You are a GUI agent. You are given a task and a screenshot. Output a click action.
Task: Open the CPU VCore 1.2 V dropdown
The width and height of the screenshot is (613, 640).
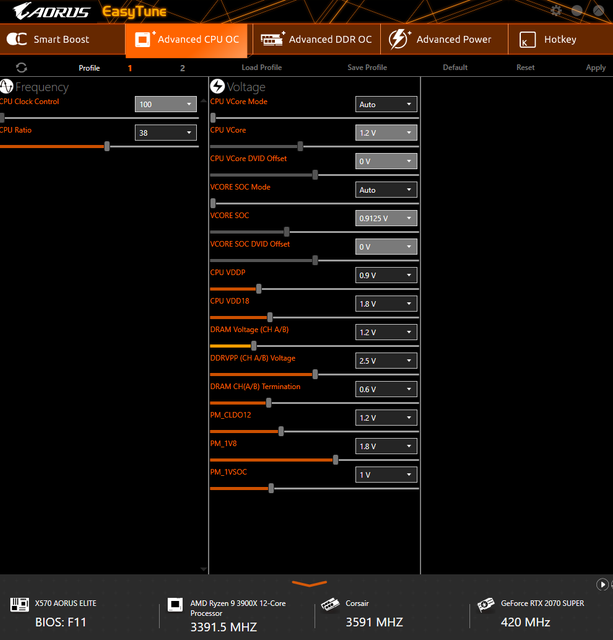(386, 133)
